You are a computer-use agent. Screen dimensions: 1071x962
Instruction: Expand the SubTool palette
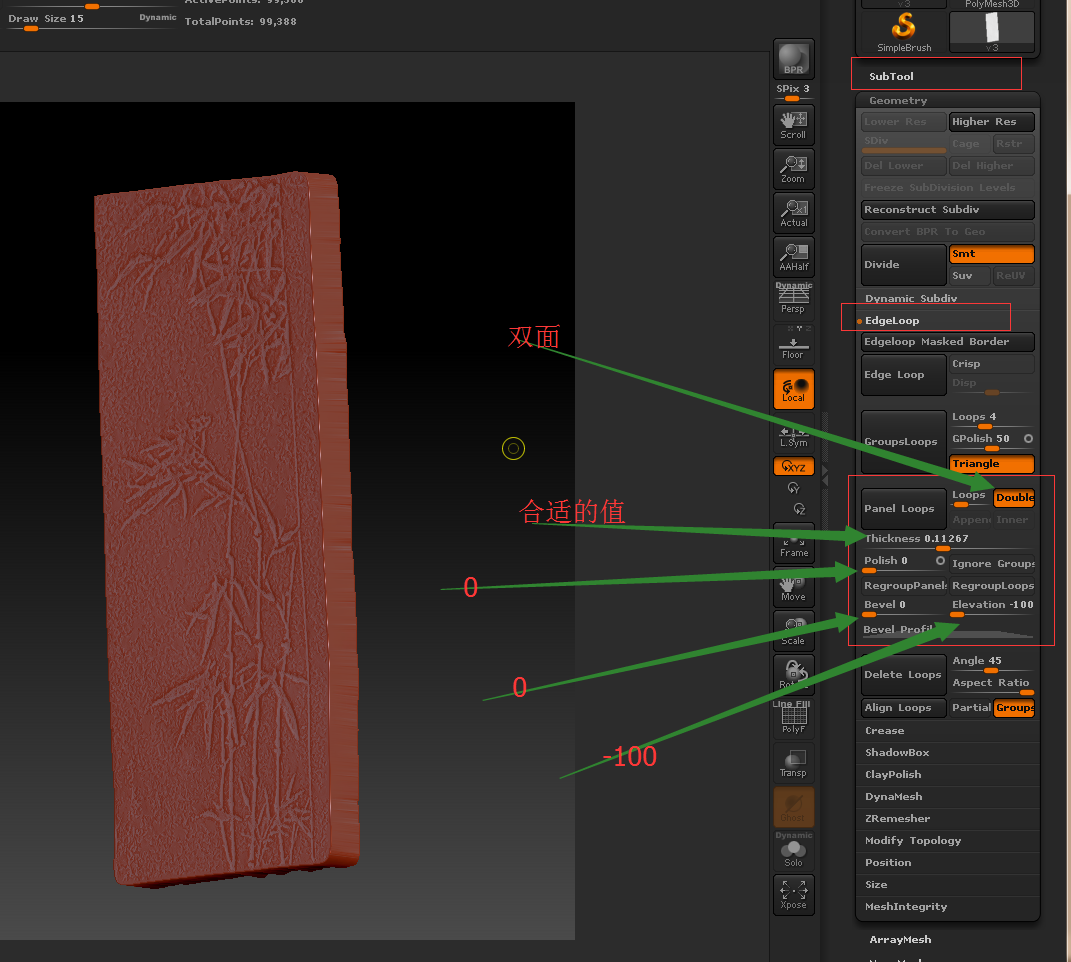(x=891, y=77)
